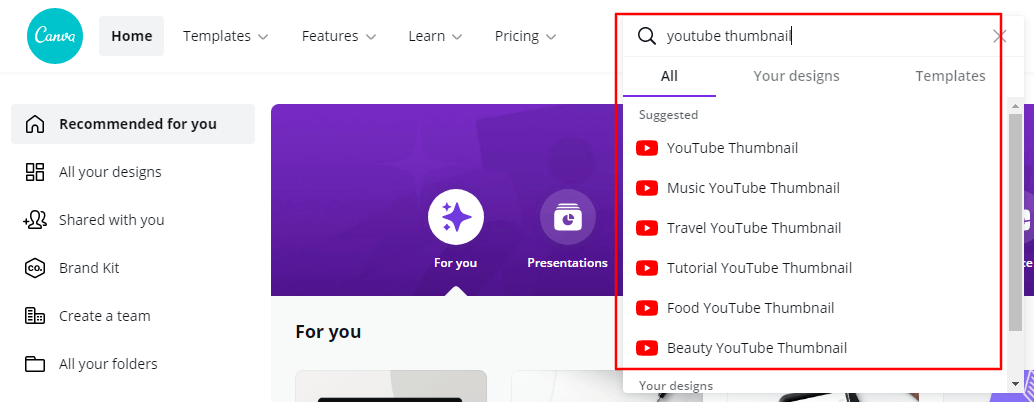Click the scrollbar up arrow in search results
The height and width of the screenshot is (402, 1034).
click(1016, 105)
